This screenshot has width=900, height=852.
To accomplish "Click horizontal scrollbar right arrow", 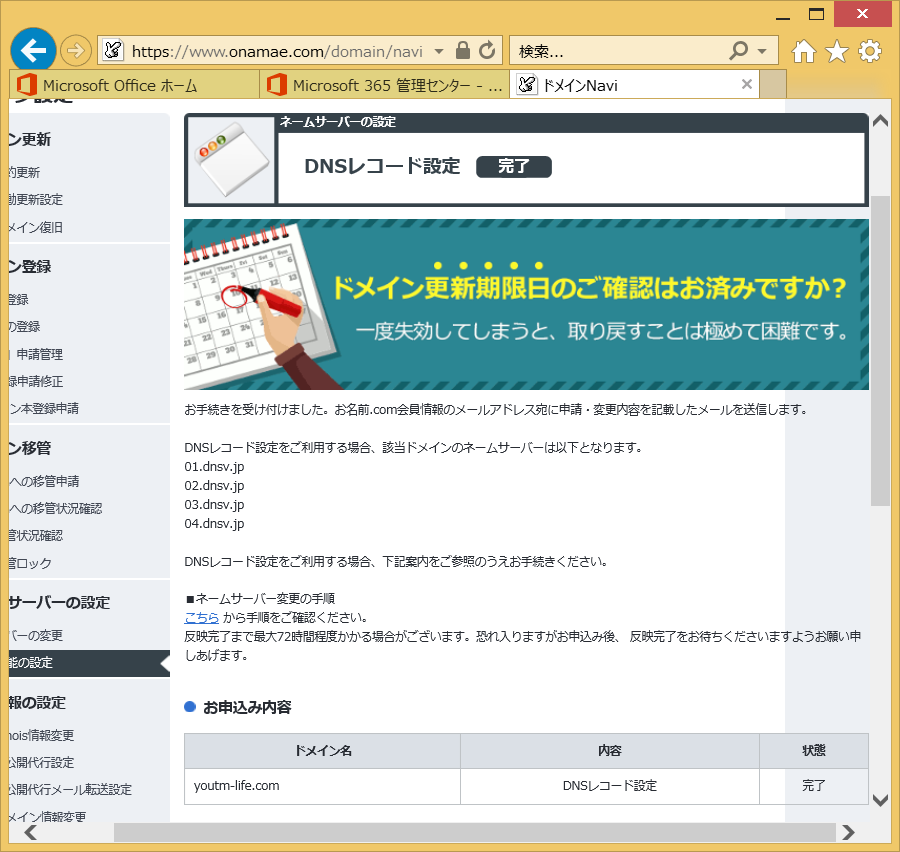I will pyautogui.click(x=848, y=832).
